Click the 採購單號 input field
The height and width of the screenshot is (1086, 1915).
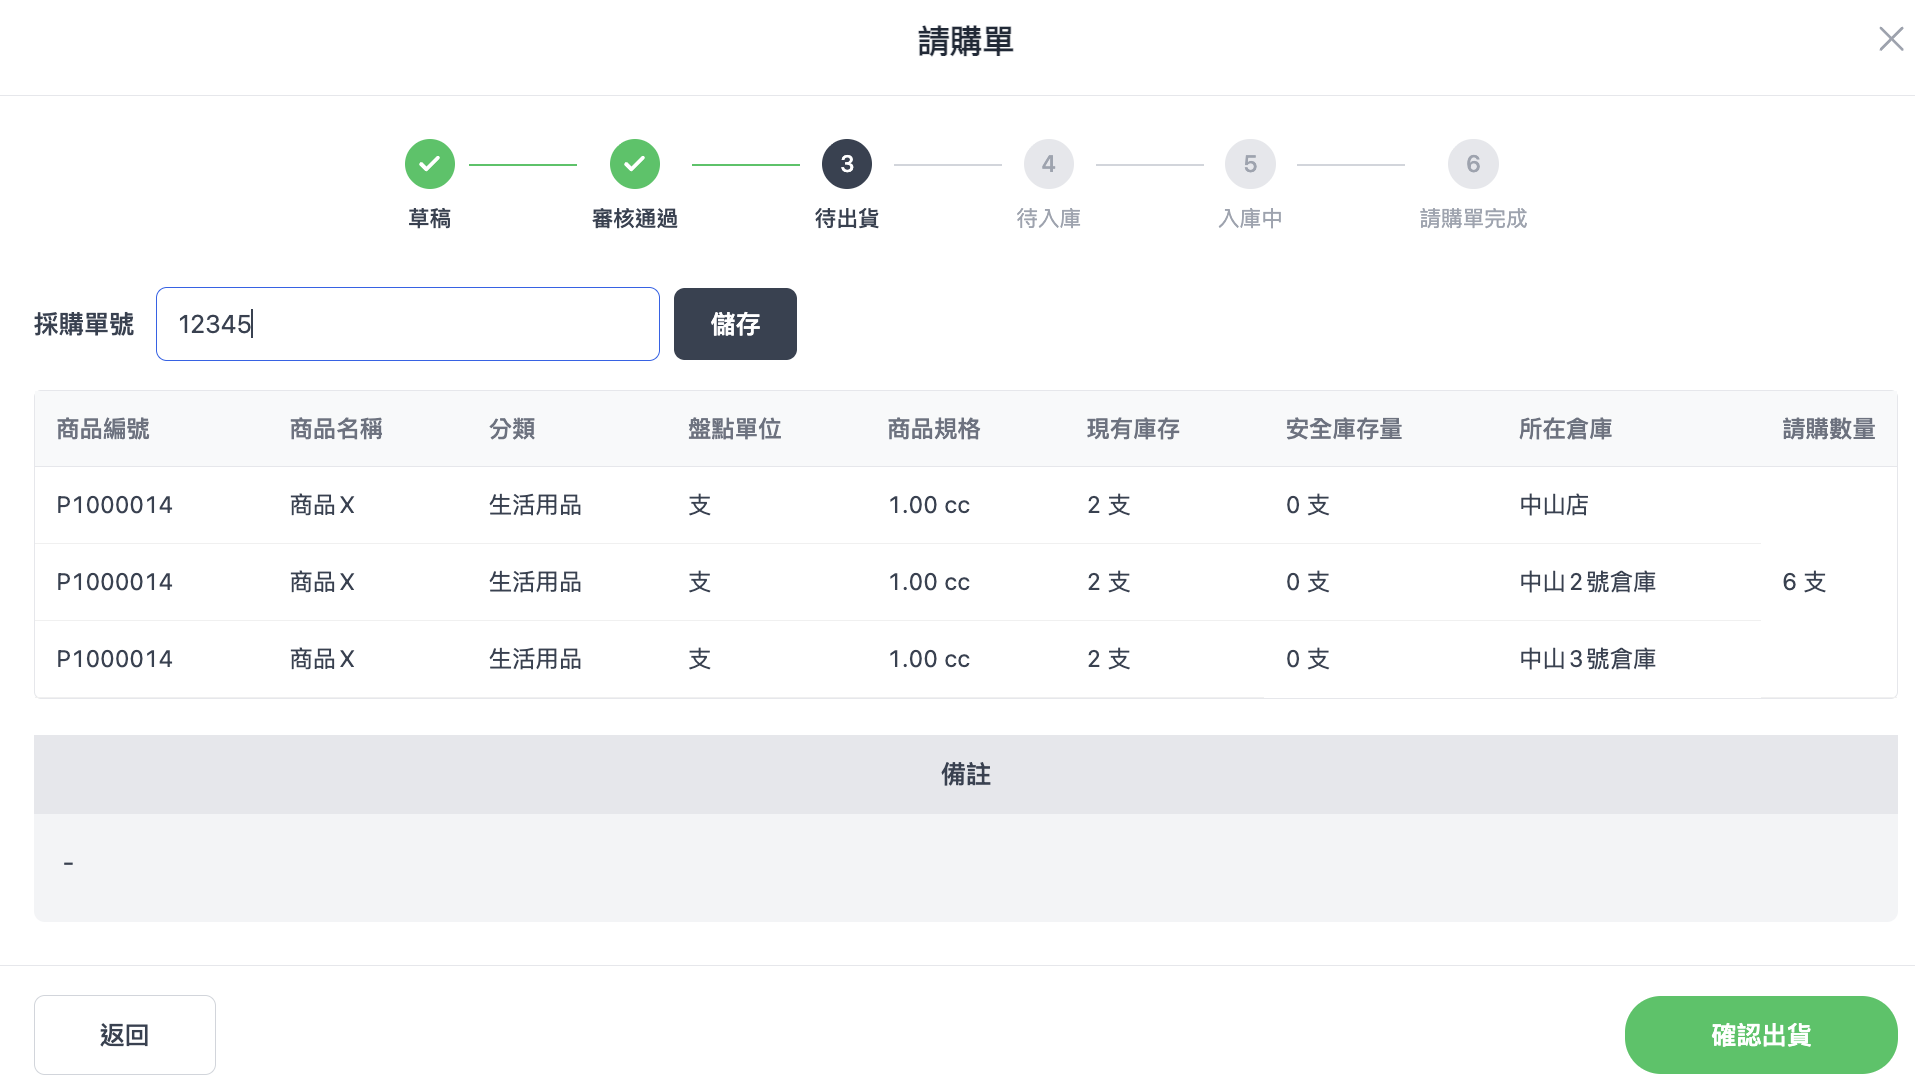point(407,324)
